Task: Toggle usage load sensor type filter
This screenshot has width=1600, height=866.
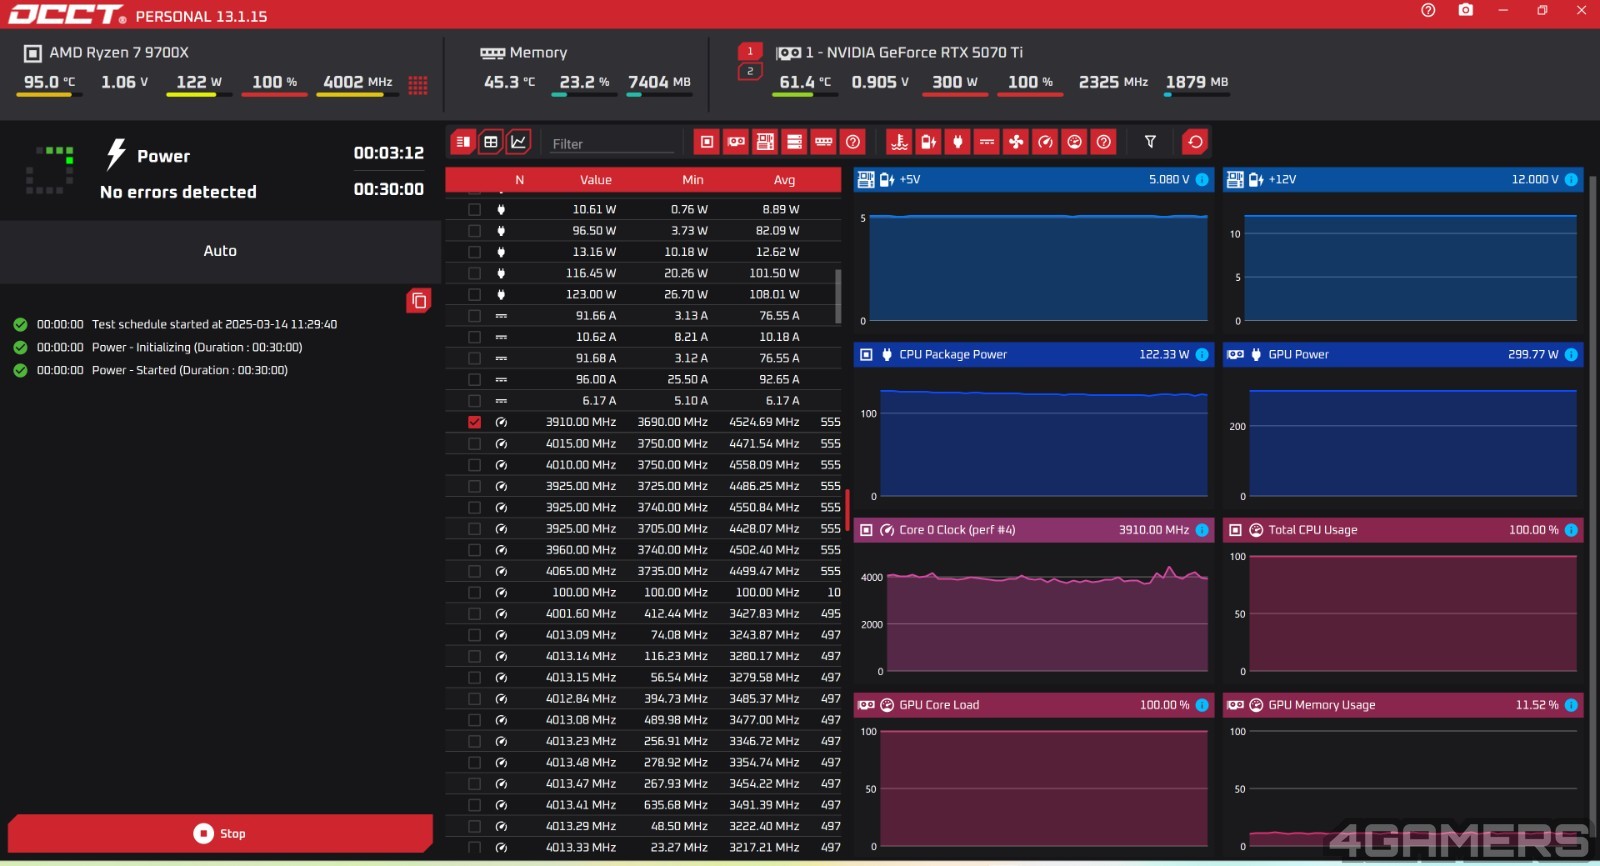Action: 1074,142
